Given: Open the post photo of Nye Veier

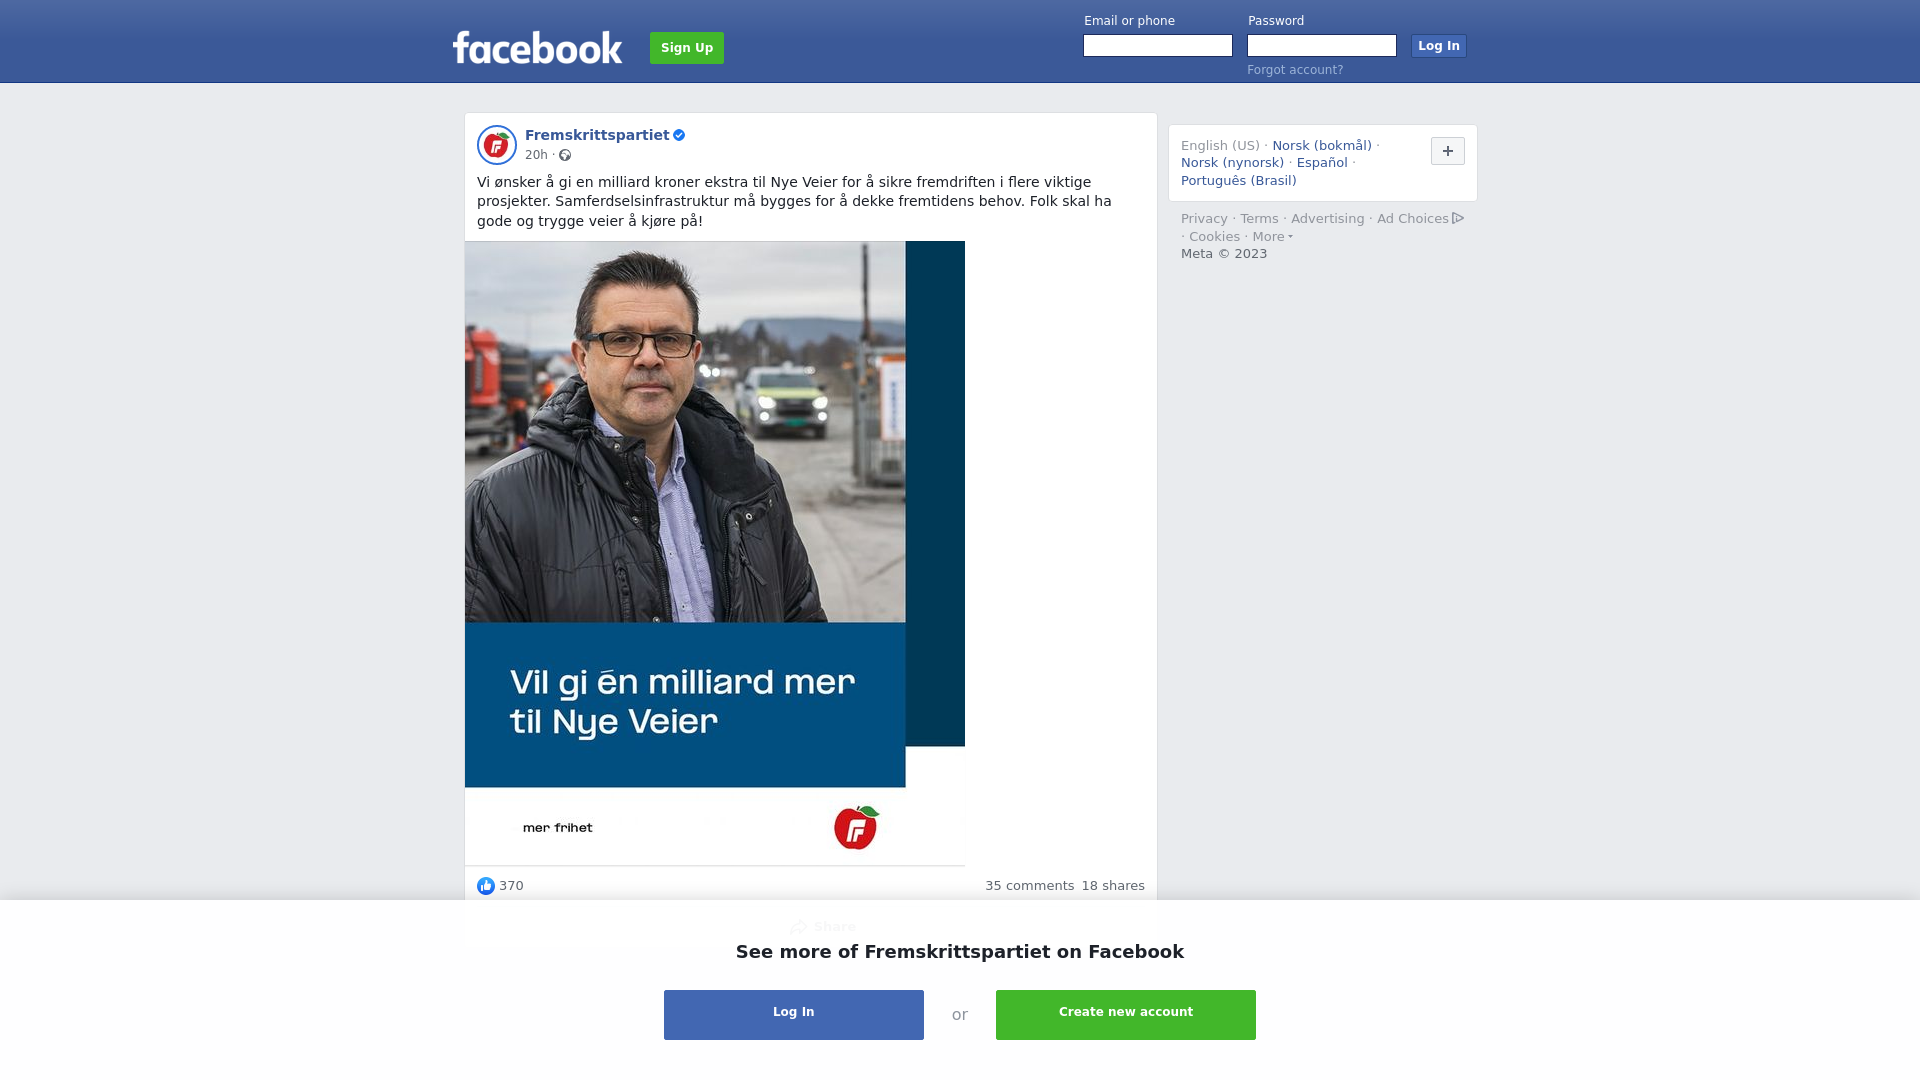Looking at the screenshot, I should pos(715,553).
